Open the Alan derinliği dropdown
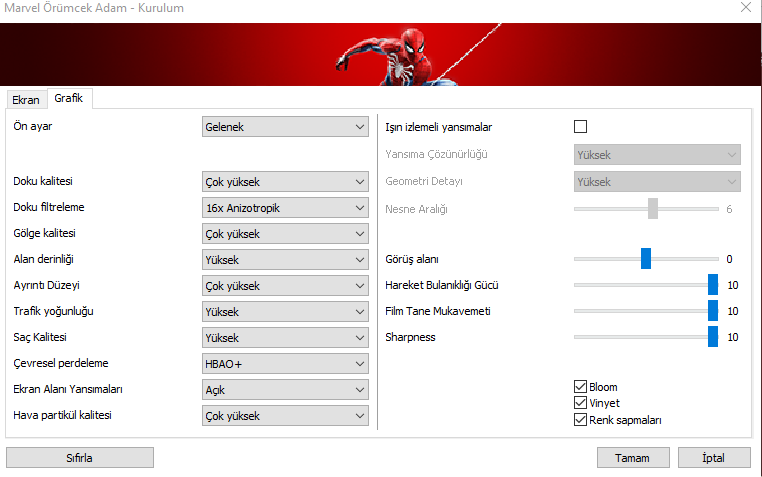Viewport: 762px width, 477px height. (285, 260)
